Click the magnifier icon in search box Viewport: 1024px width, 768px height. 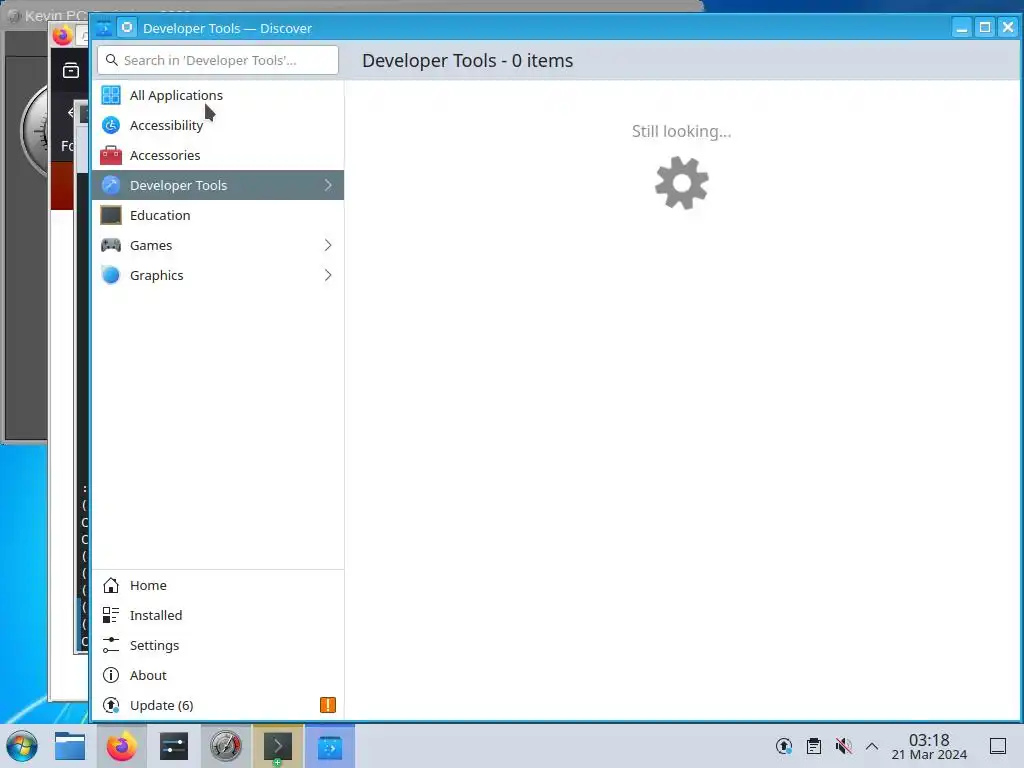click(x=112, y=60)
